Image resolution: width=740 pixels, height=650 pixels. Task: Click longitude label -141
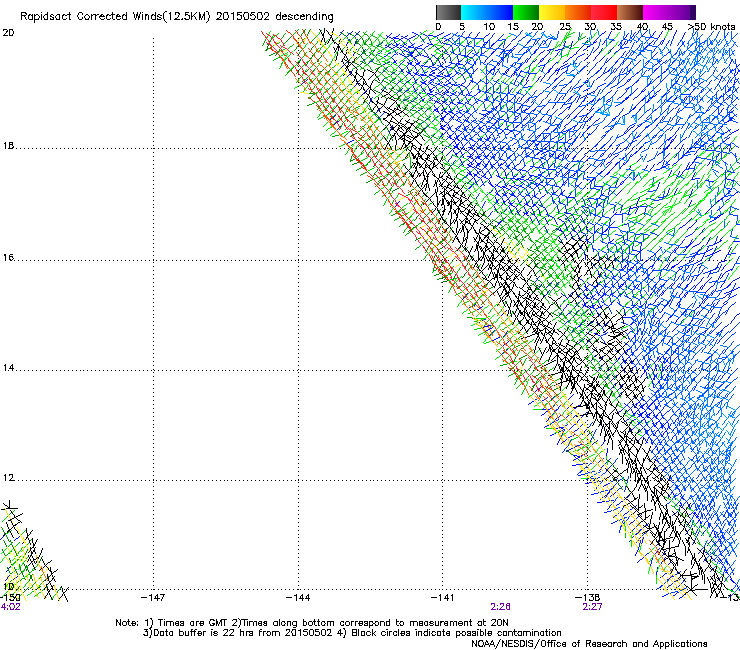pos(442,598)
